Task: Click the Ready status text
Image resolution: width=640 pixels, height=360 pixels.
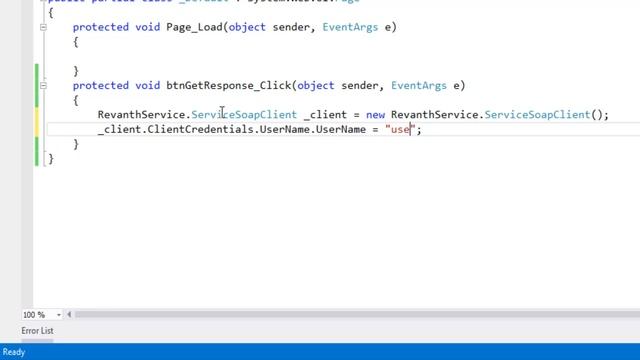Action: click(14, 352)
